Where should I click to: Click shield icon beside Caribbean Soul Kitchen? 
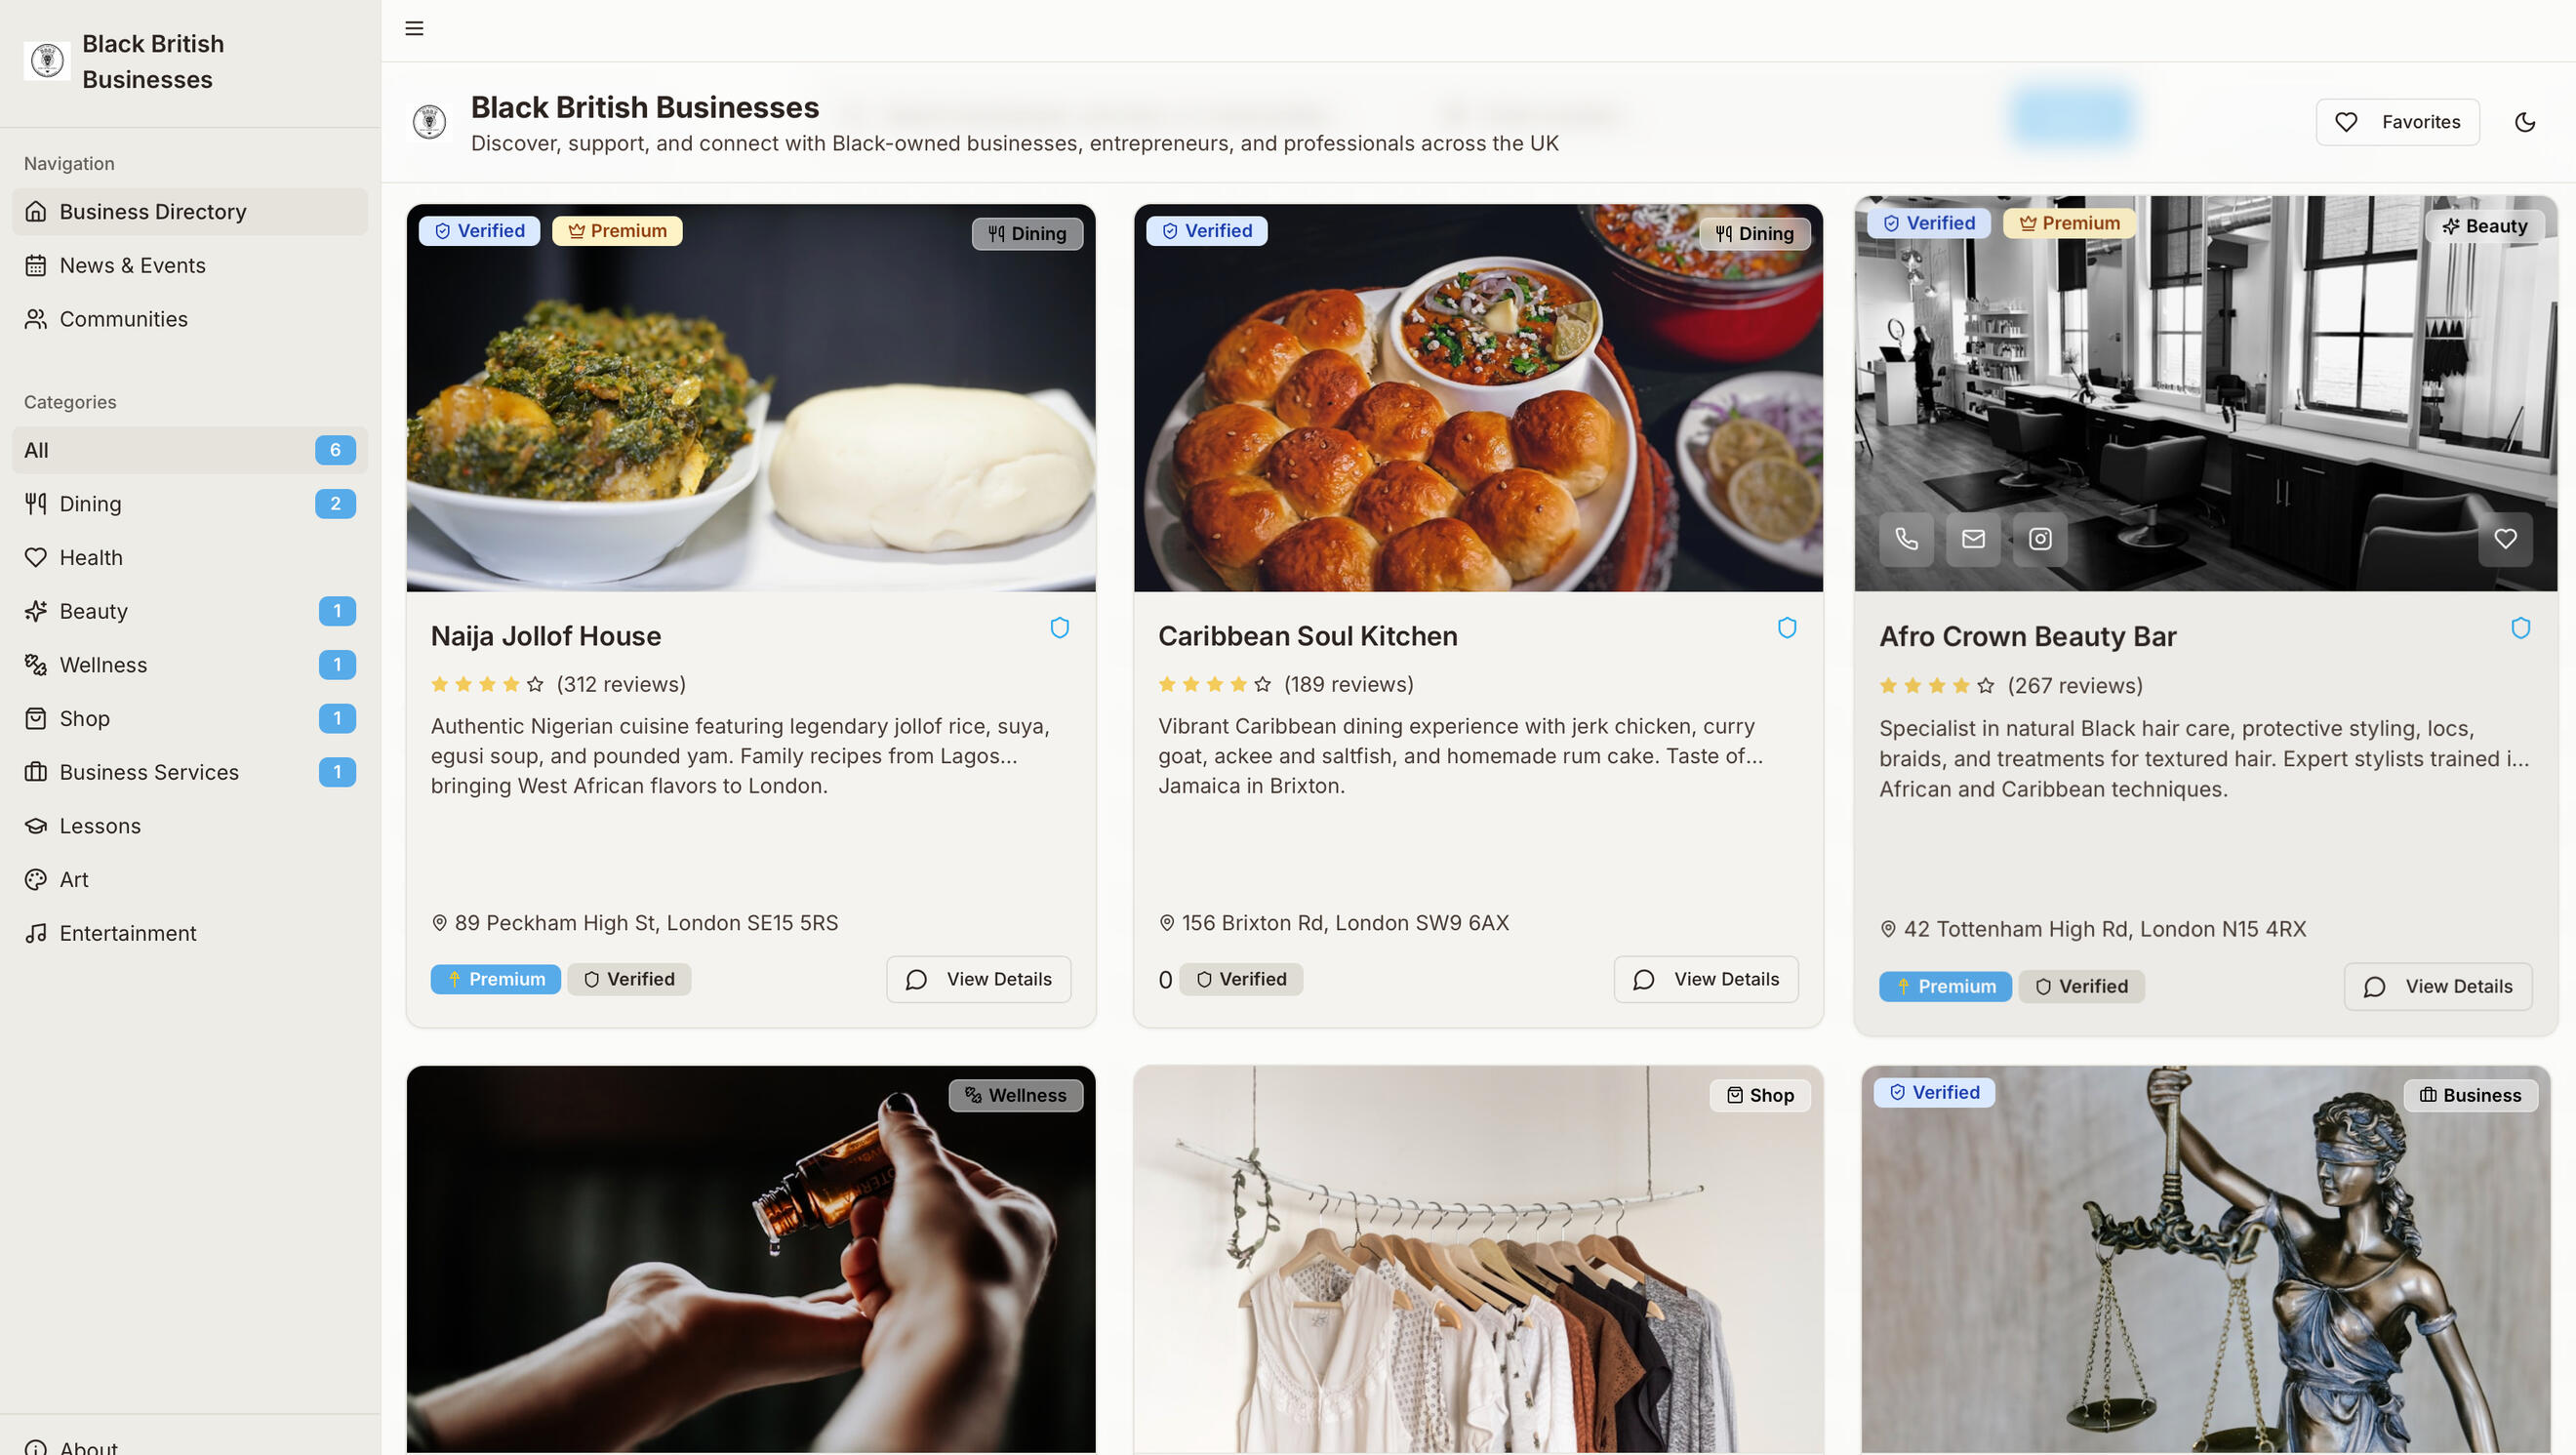coord(1787,628)
